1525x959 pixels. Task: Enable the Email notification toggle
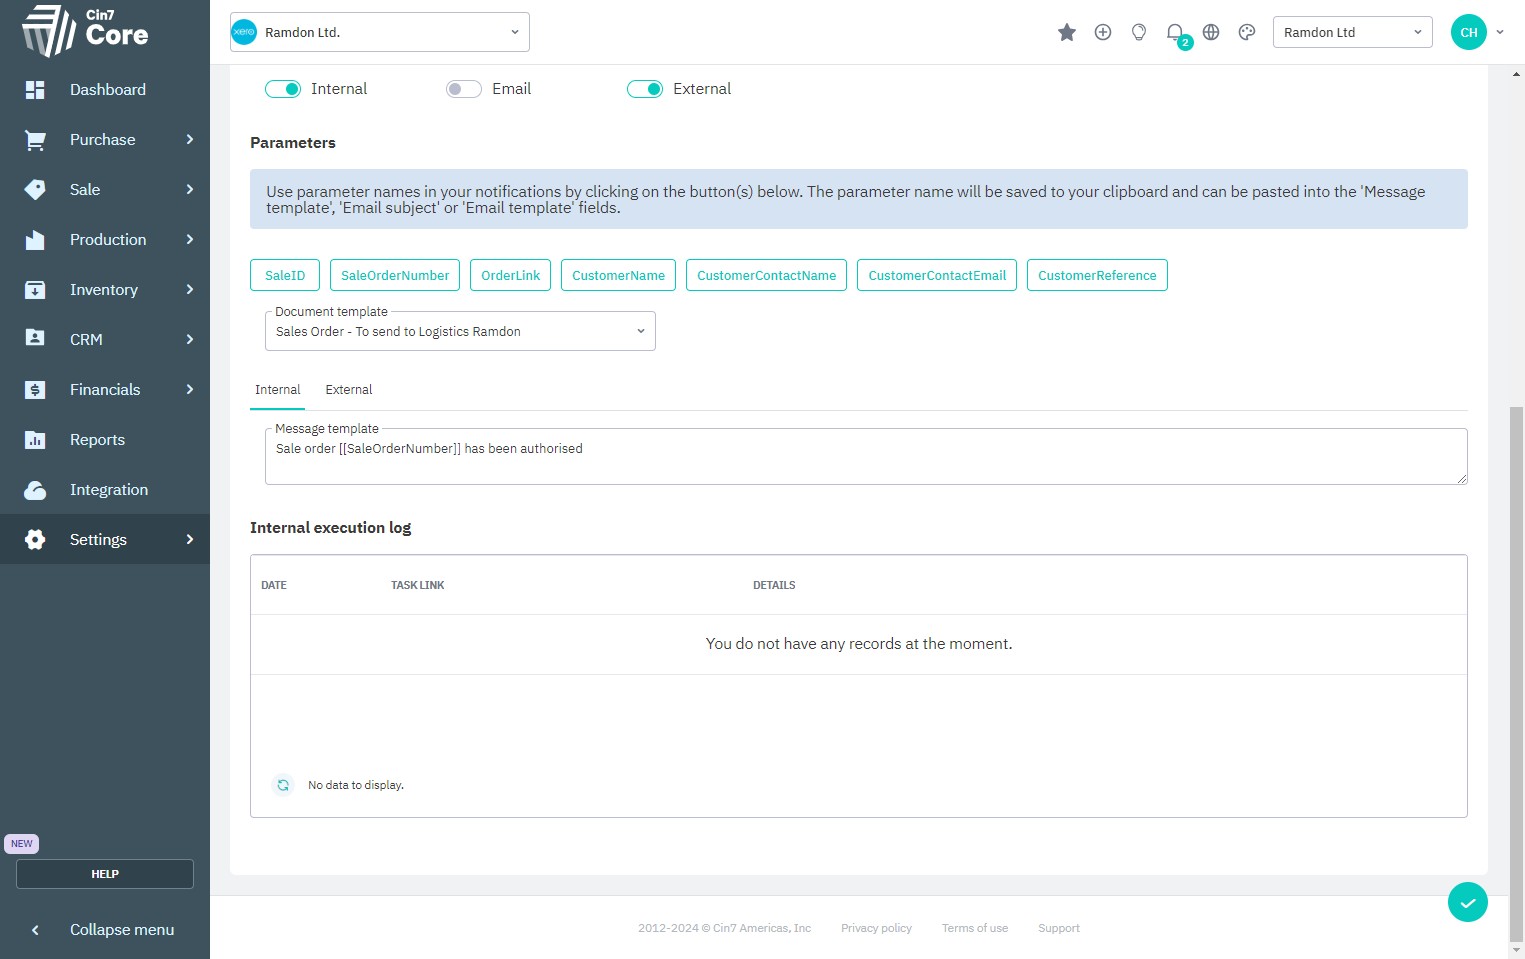[464, 89]
